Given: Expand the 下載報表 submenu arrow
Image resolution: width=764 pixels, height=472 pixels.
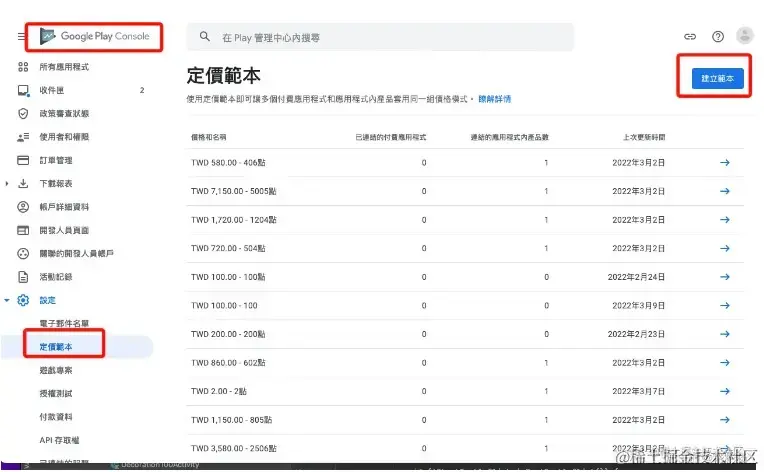Looking at the screenshot, I should (x=6, y=184).
